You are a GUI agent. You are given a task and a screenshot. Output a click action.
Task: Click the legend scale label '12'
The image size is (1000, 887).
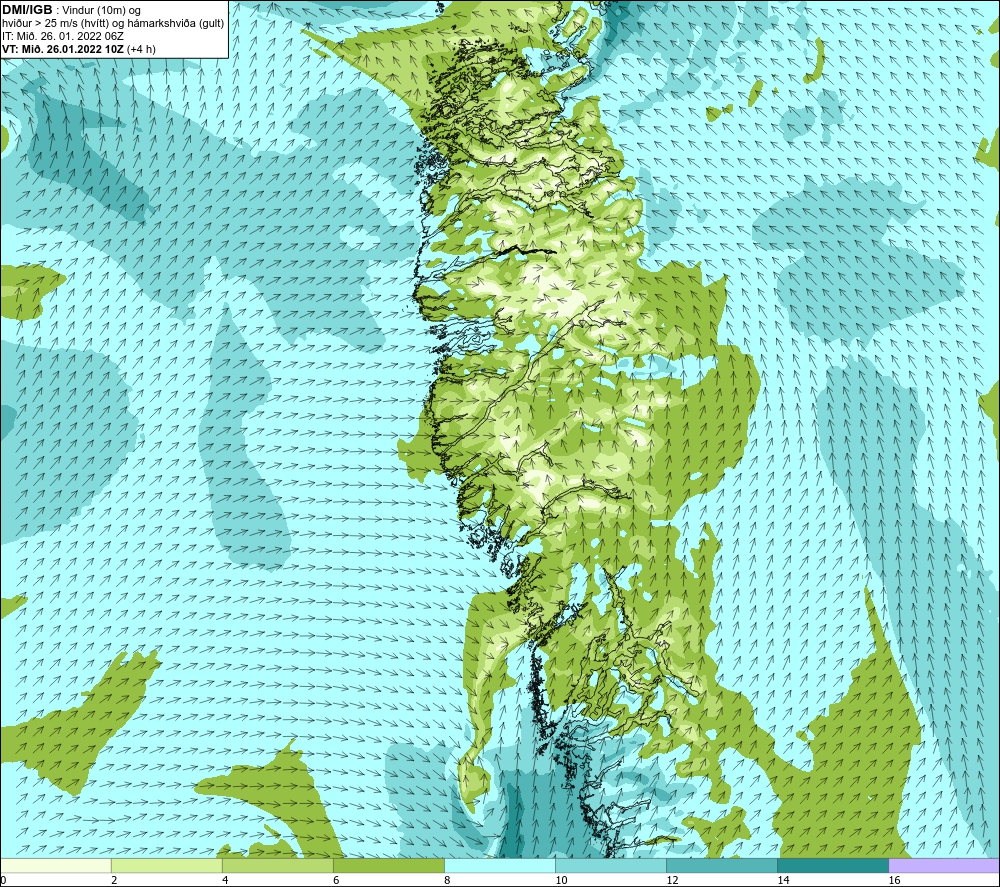[672, 880]
